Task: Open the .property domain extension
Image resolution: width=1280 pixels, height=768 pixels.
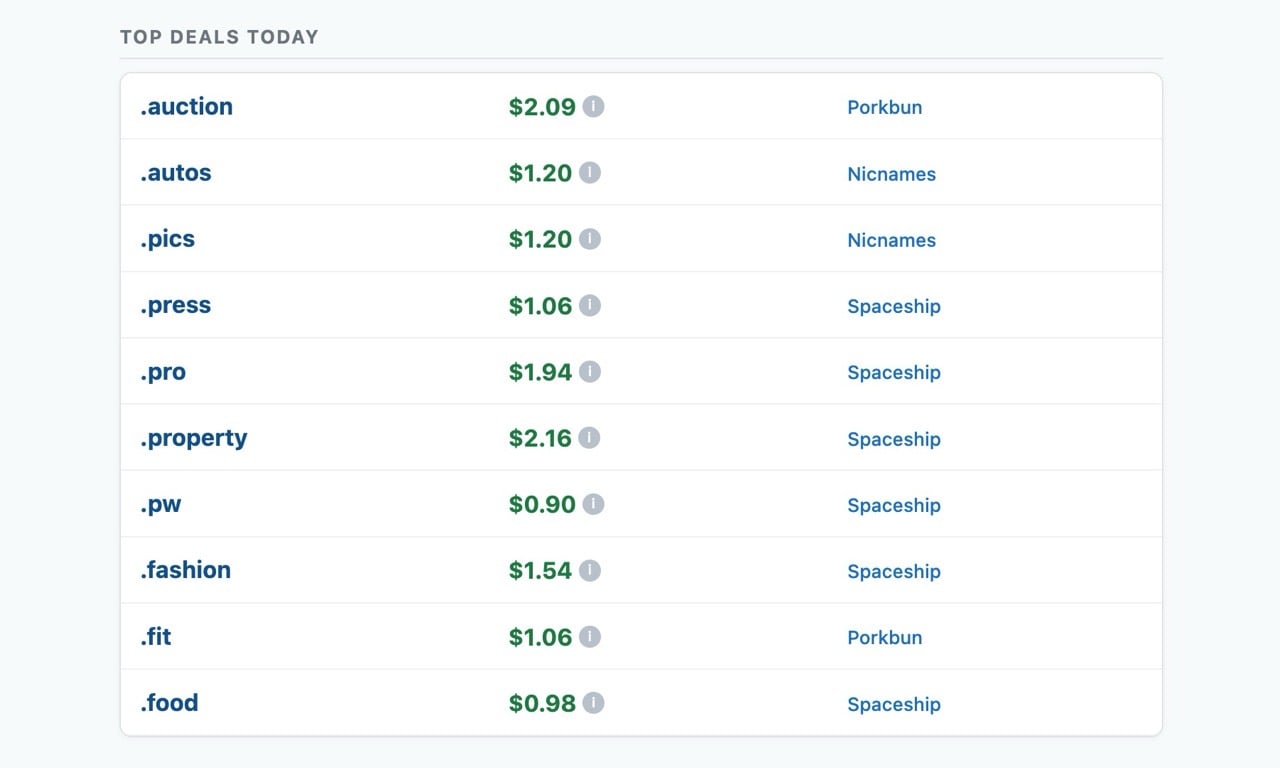Action: 194,438
